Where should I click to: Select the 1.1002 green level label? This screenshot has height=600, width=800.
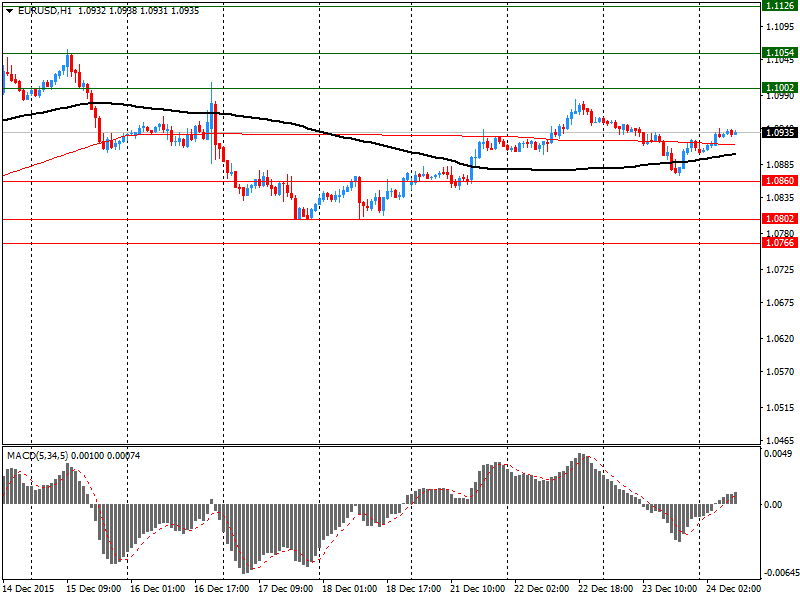pos(780,88)
